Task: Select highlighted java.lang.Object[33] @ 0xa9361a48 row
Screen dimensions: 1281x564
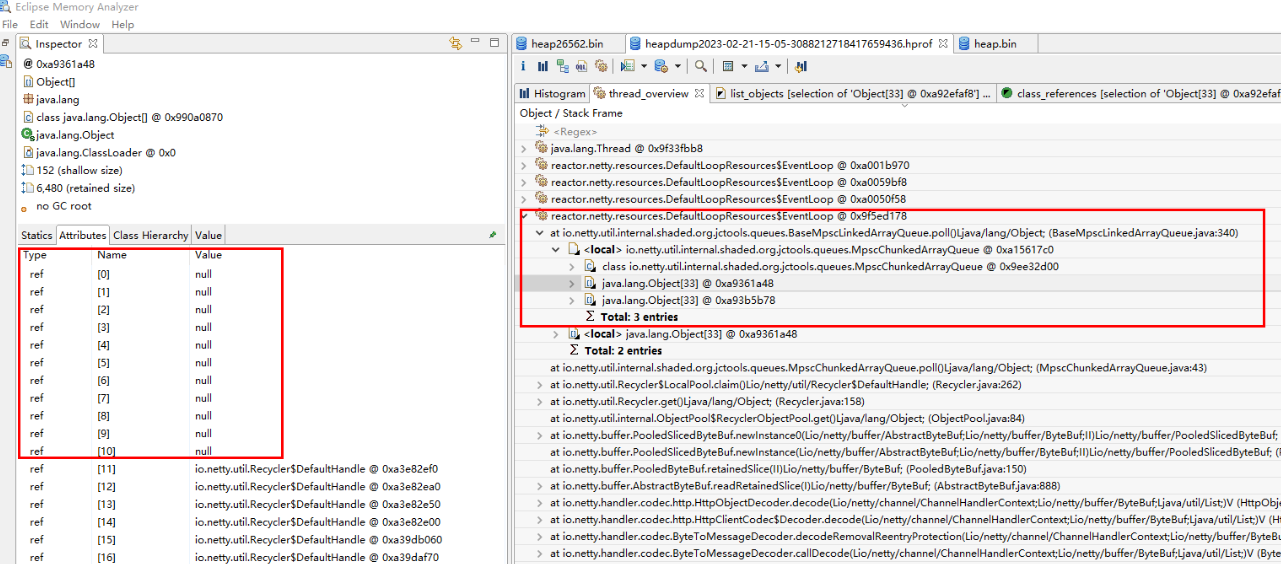Action: 688,283
